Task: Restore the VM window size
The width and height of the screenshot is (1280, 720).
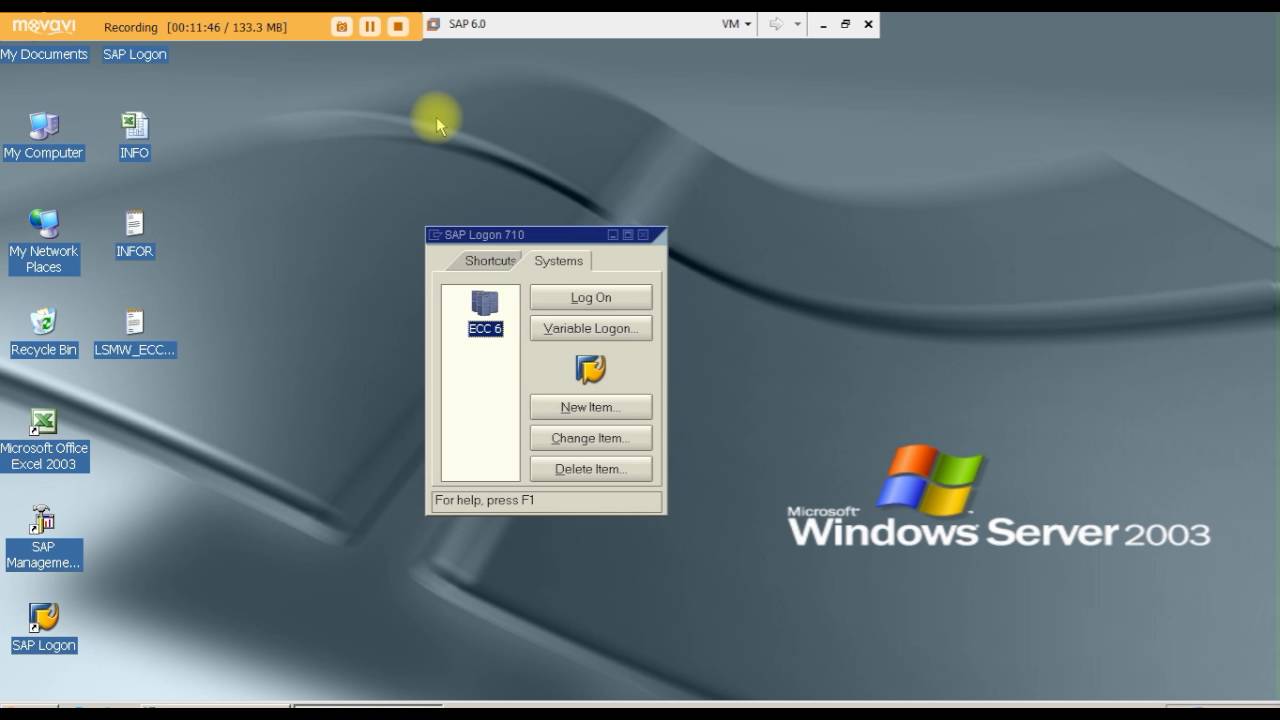Action: click(x=845, y=24)
